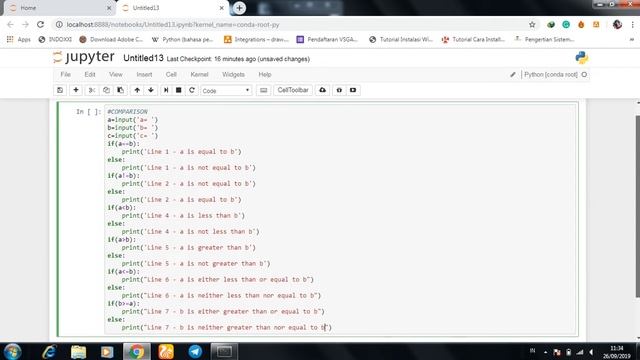Open the View menu
The image size is (640, 360).
pyautogui.click(x=116, y=75)
